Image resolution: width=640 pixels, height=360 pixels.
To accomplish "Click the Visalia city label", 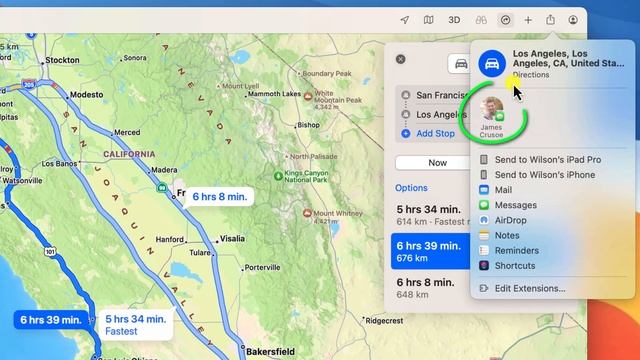I will click(232, 238).
